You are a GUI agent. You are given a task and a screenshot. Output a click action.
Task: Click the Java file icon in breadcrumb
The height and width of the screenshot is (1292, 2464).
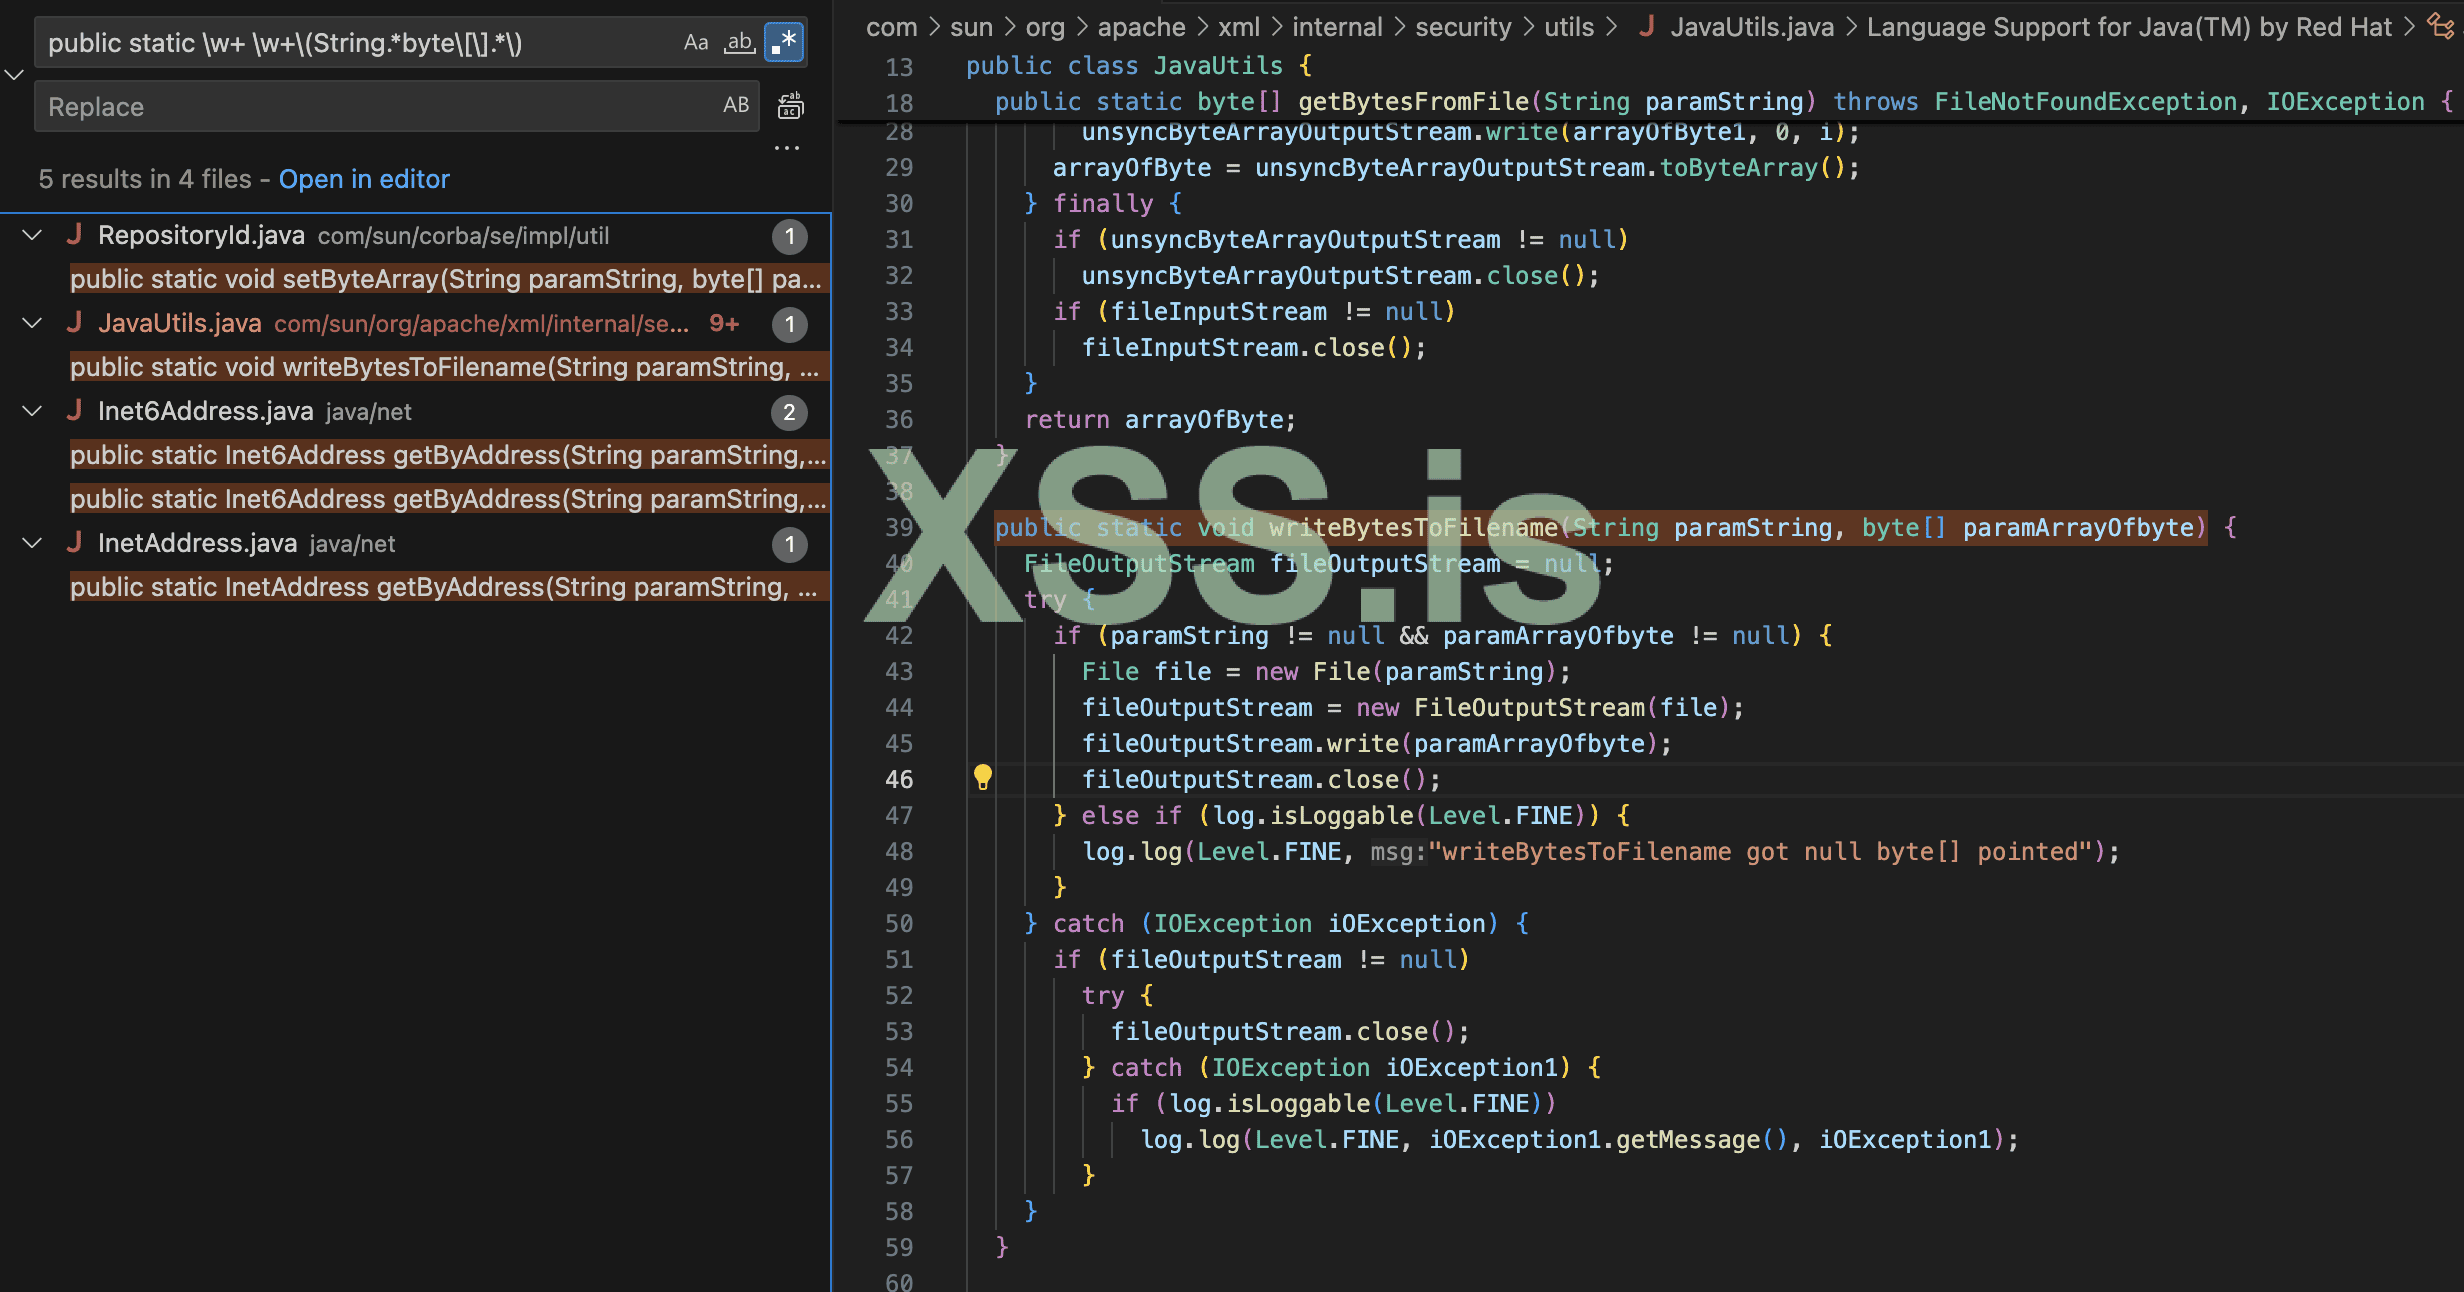1645,27
